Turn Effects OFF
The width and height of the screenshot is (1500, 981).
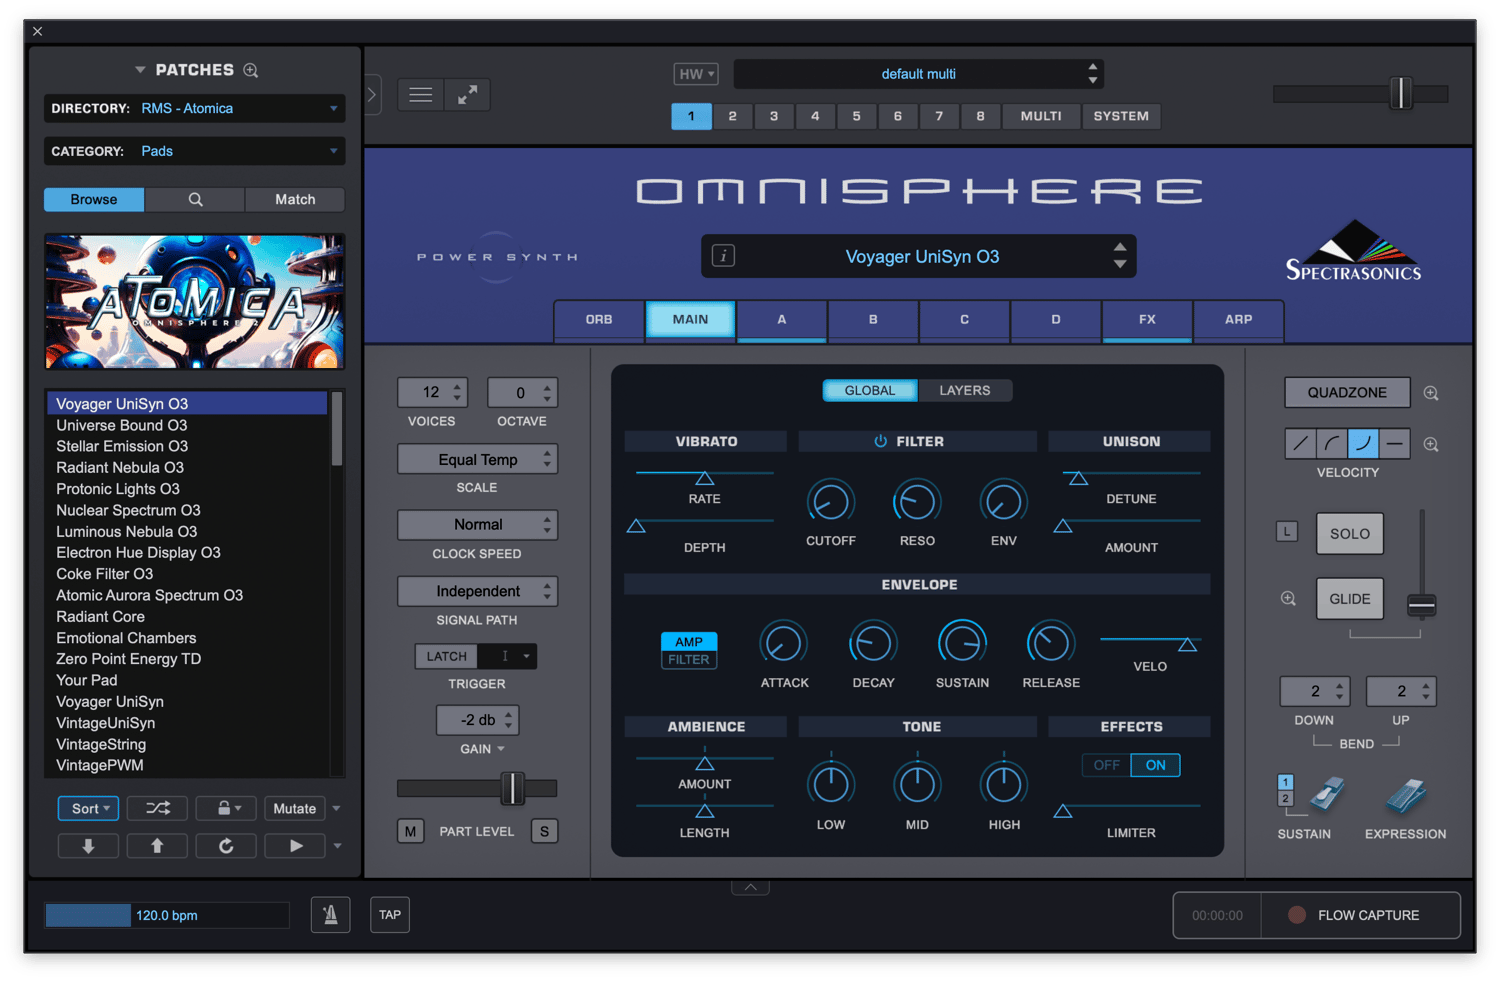(1107, 765)
